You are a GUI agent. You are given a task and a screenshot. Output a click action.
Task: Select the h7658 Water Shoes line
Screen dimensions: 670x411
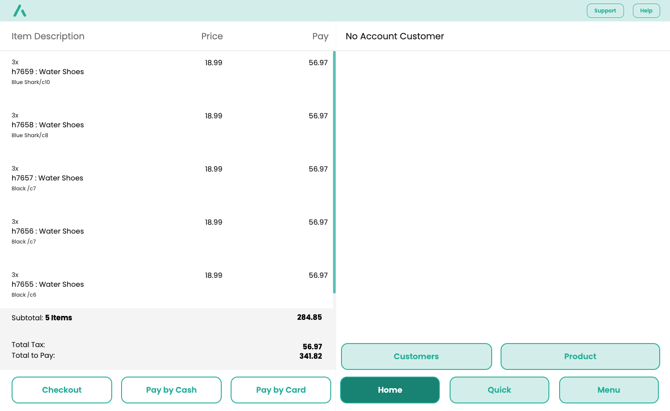click(48, 125)
